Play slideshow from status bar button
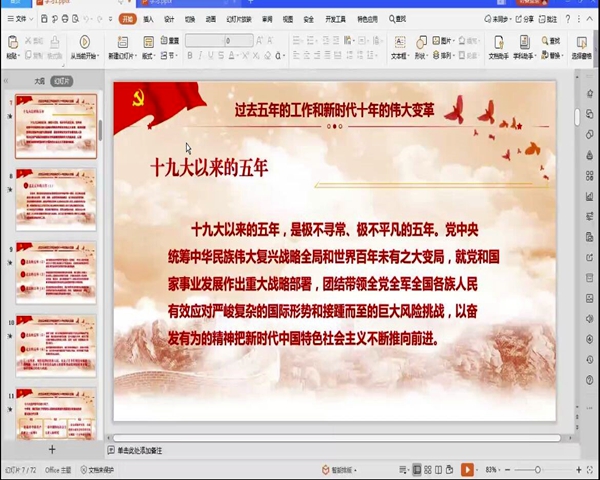The image size is (600, 480). click(x=467, y=469)
